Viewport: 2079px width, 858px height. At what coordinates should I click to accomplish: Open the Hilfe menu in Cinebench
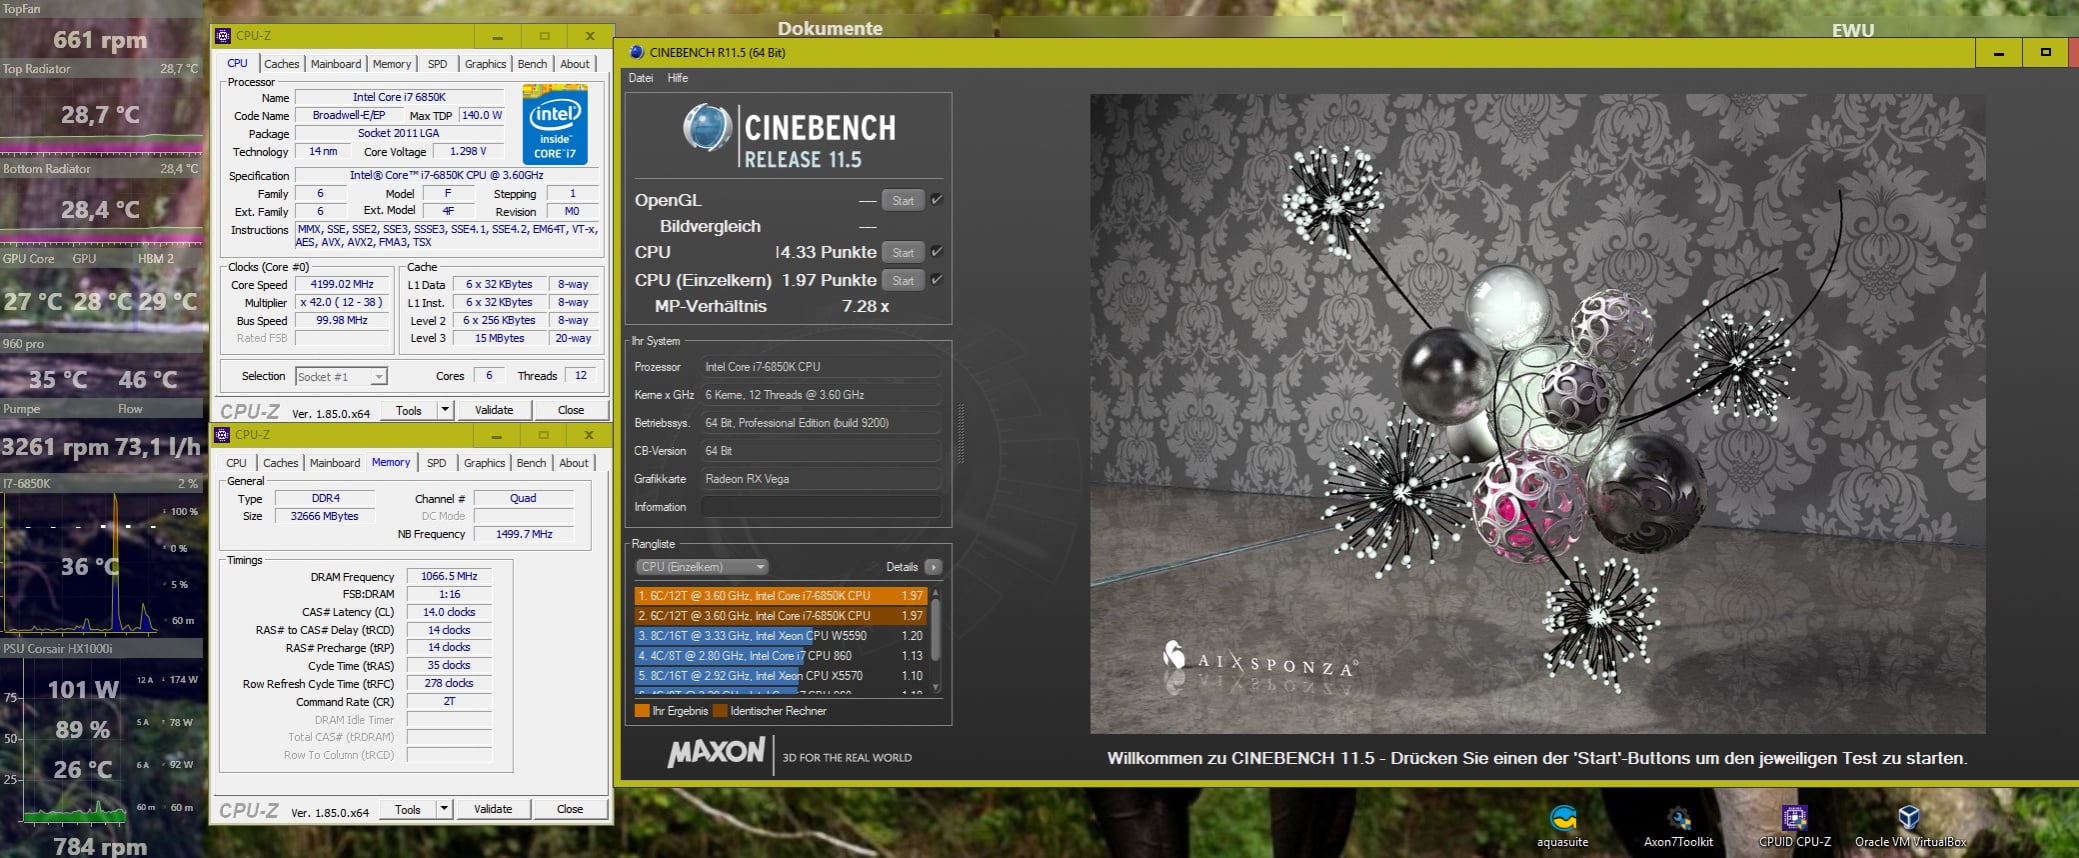[x=678, y=78]
